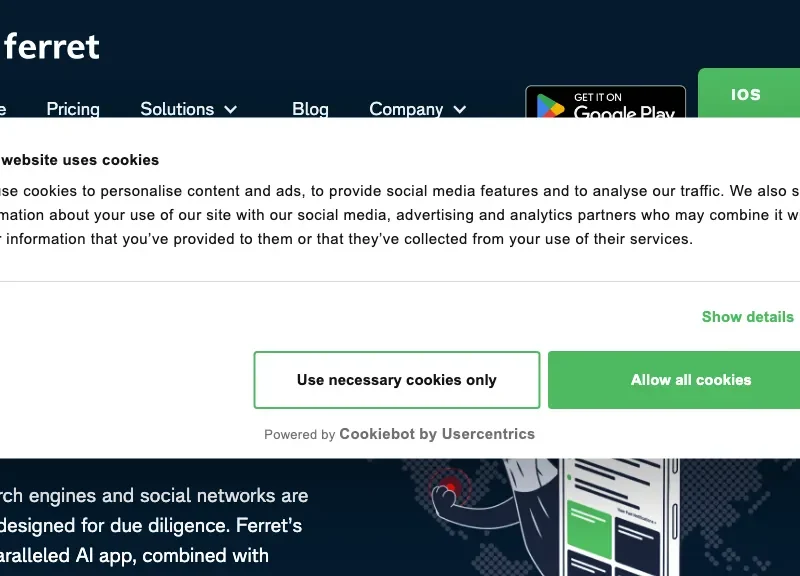
Task: Click the Solutions chevron arrow
Action: click(x=231, y=109)
